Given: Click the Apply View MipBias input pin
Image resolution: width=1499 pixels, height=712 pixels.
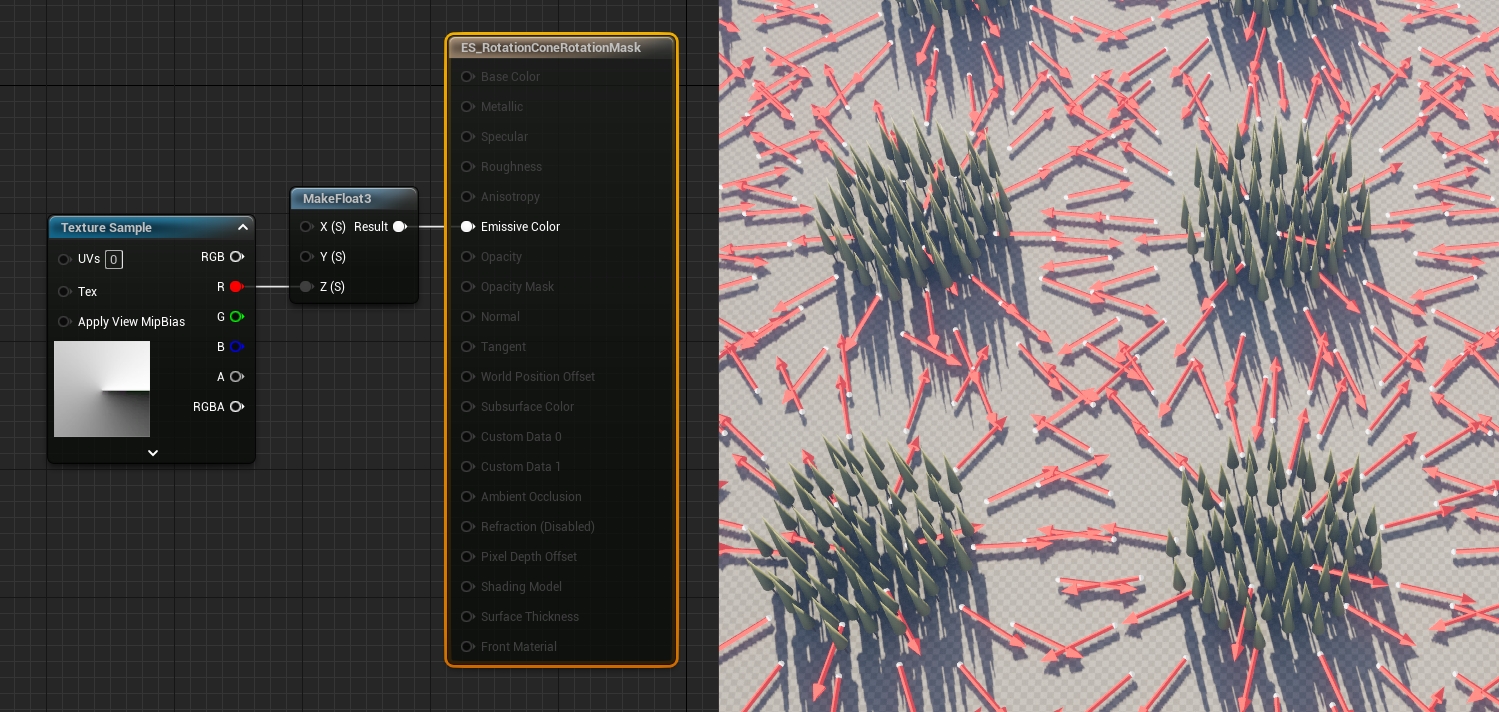Looking at the screenshot, I should 64,322.
